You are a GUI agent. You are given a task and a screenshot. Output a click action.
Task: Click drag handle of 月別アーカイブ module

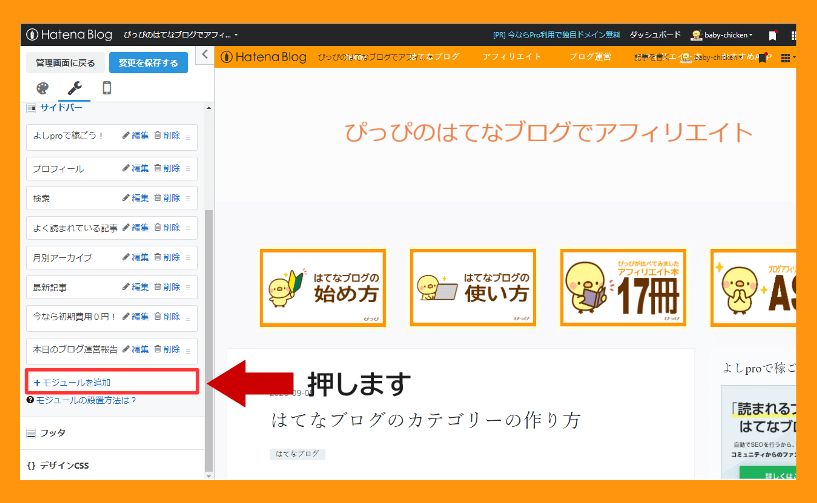(188, 258)
